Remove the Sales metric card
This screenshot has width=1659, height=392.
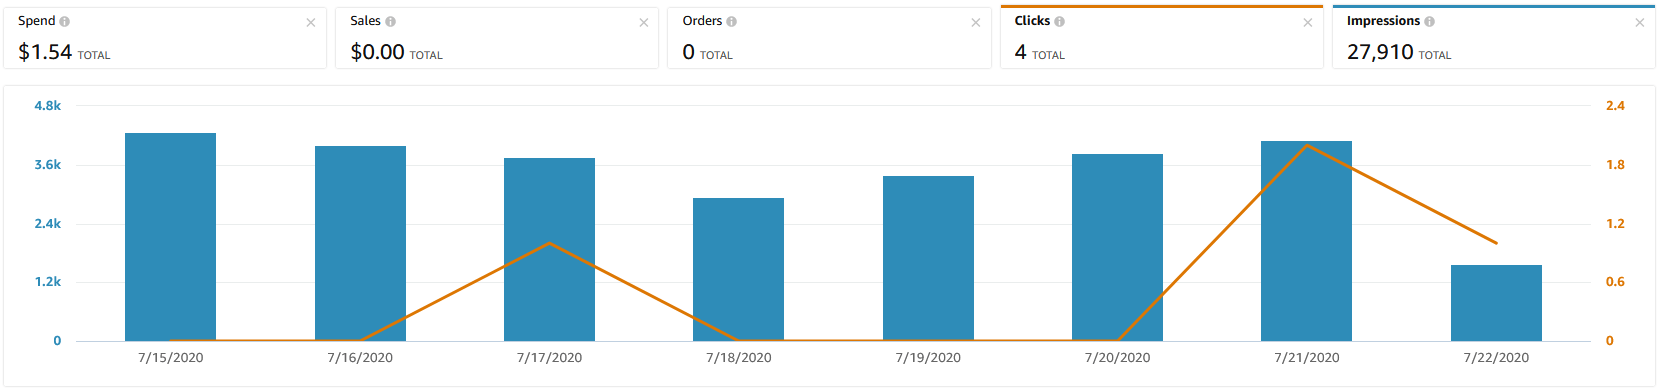point(644,23)
